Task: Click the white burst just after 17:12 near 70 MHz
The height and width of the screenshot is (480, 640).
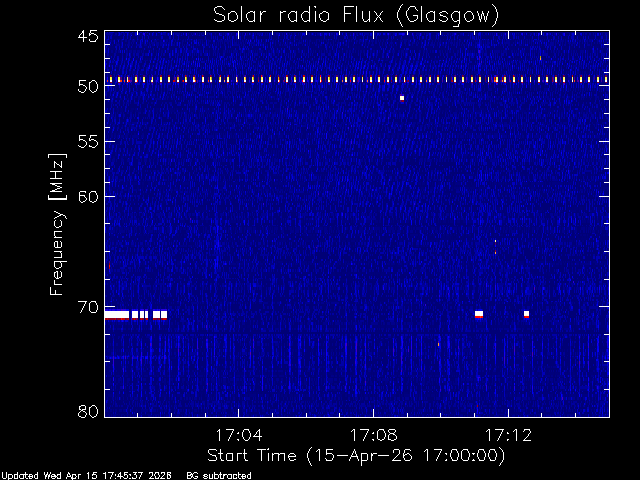Action: click(x=527, y=314)
